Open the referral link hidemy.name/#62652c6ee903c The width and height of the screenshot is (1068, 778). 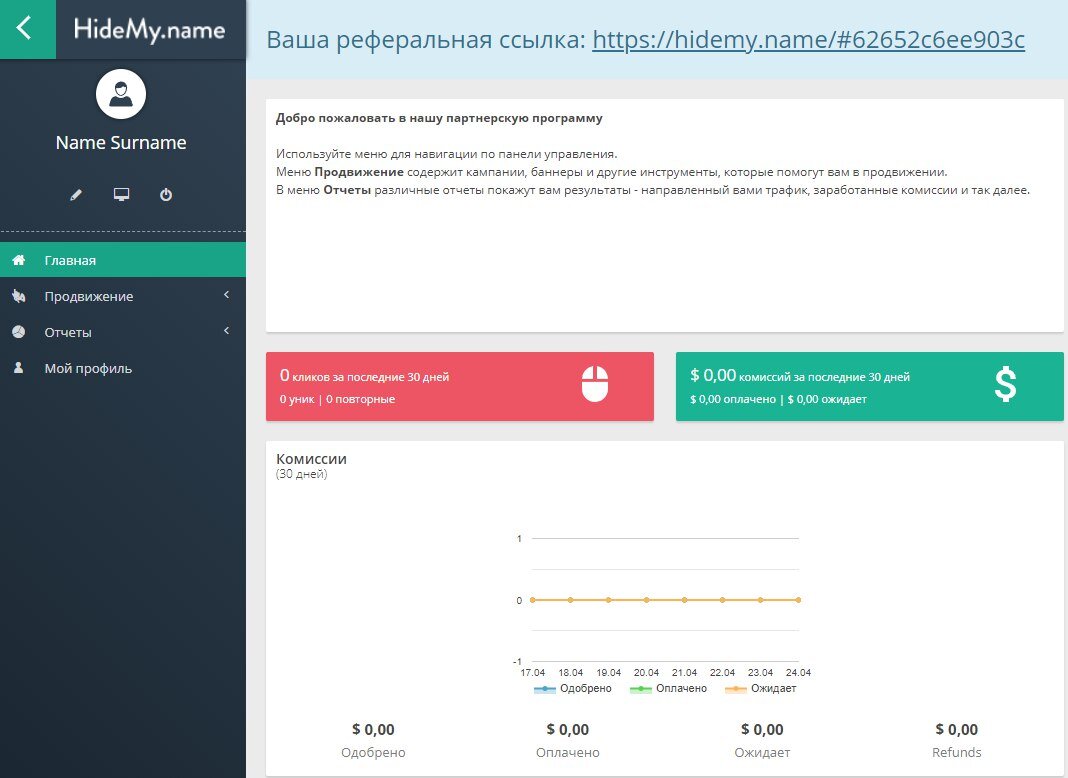[x=808, y=39]
